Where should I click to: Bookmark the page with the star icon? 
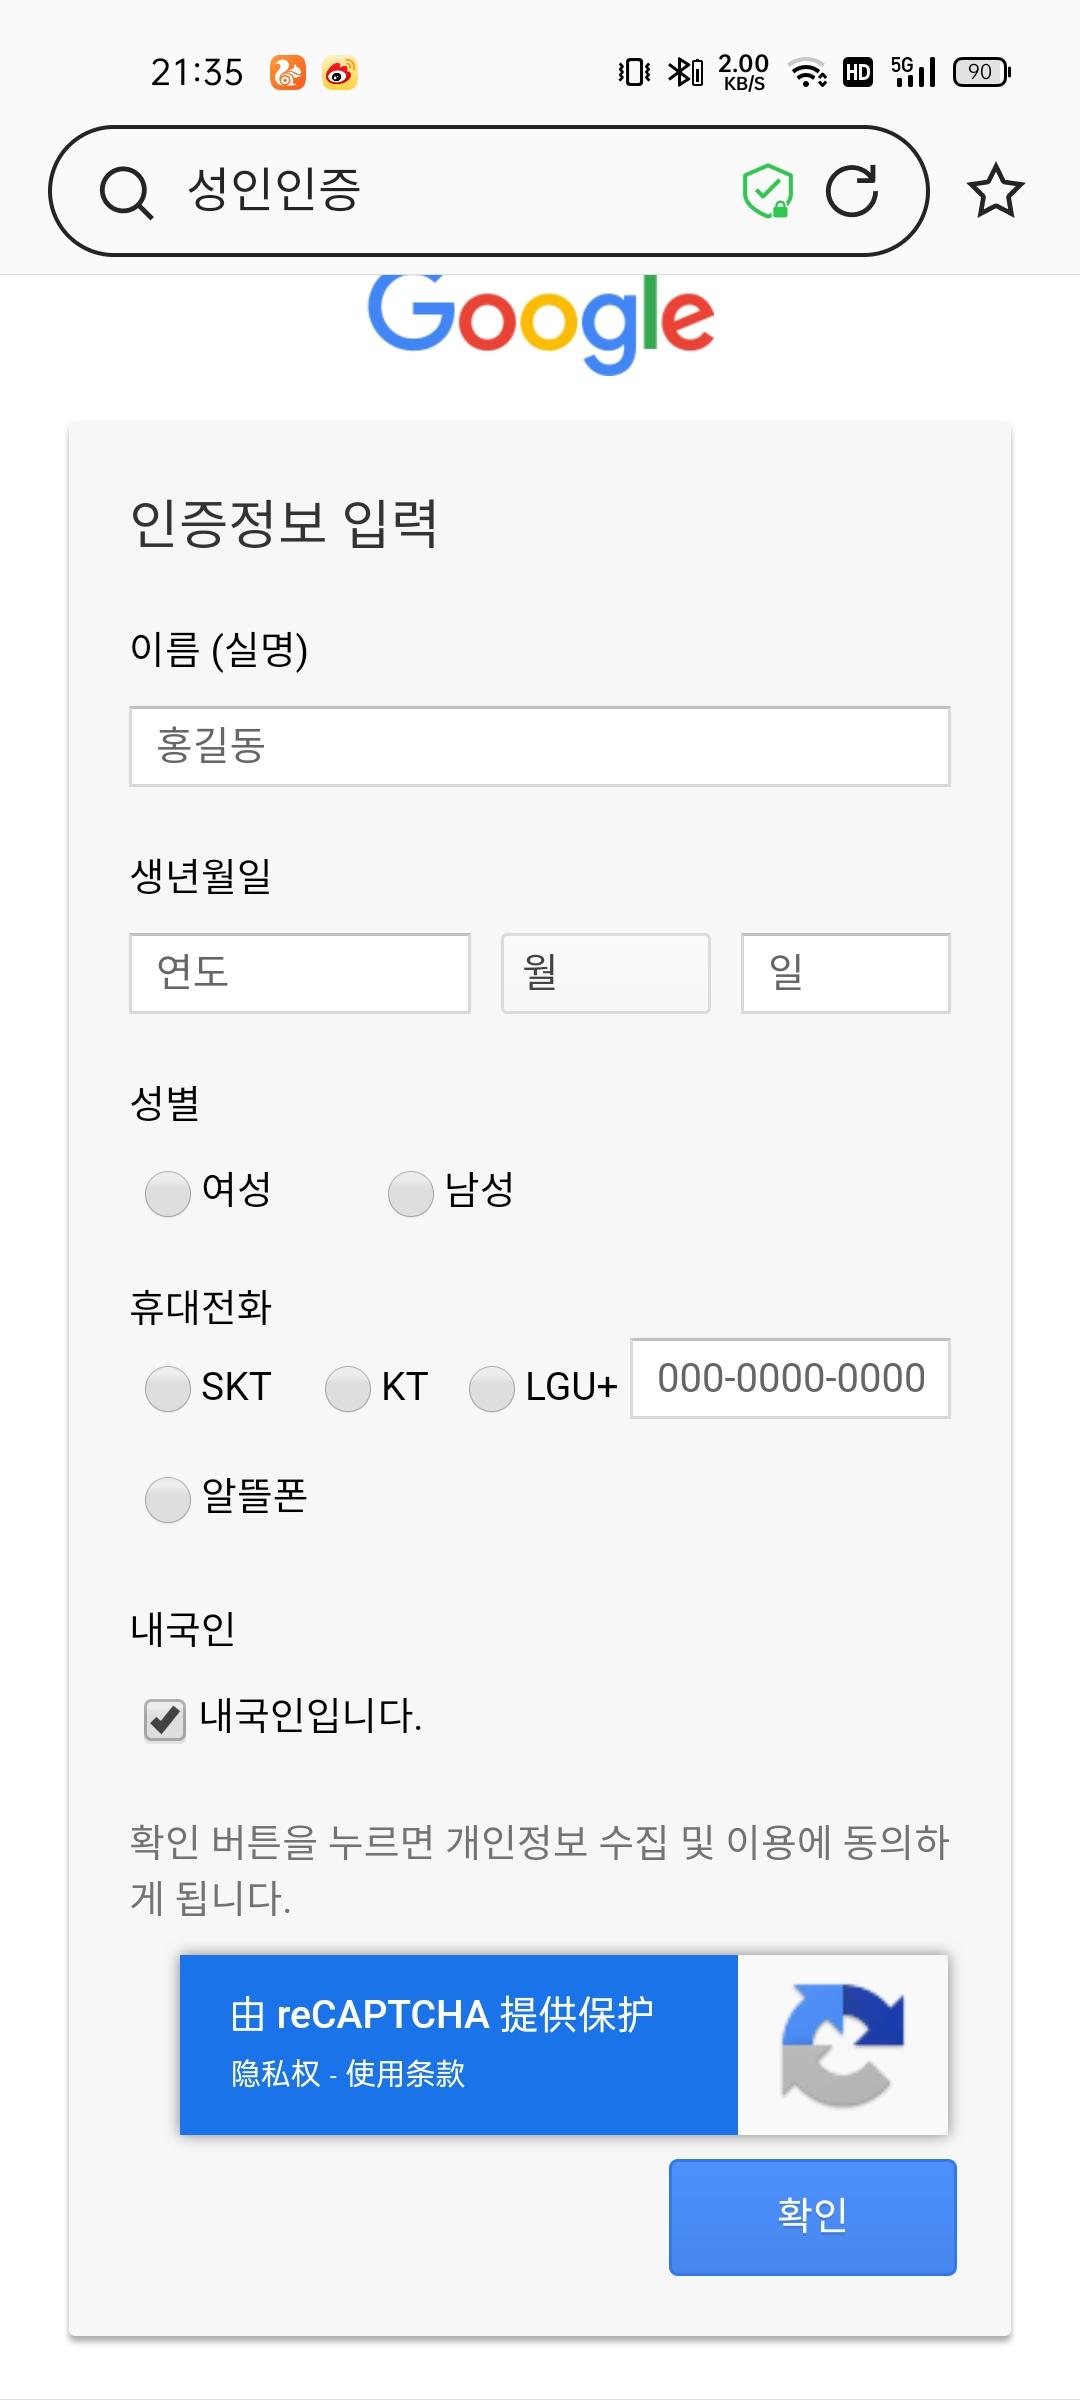tap(996, 191)
